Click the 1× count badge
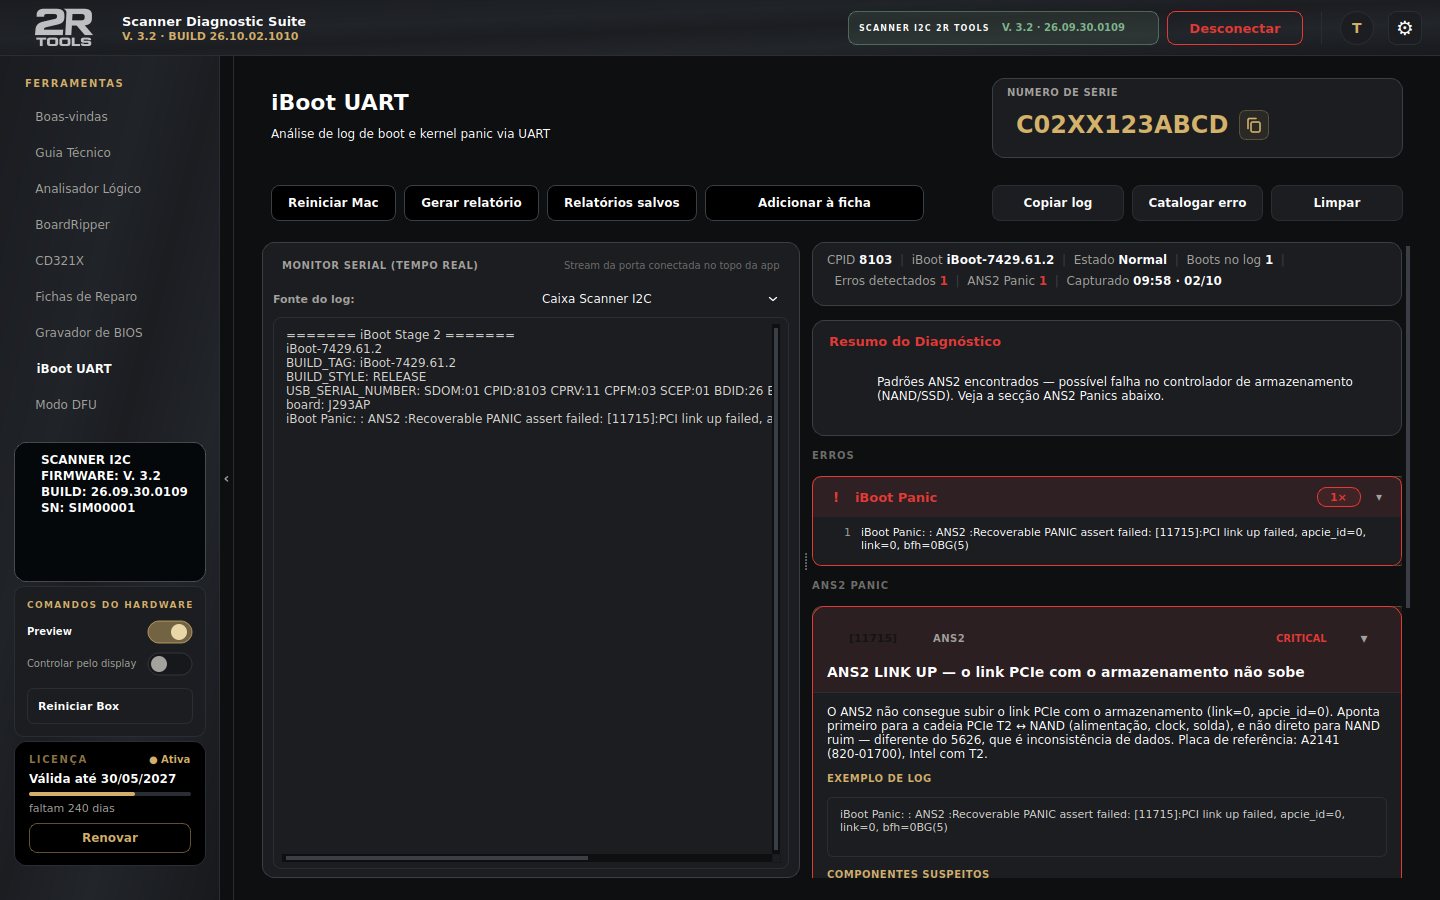The width and height of the screenshot is (1440, 900). (x=1338, y=497)
